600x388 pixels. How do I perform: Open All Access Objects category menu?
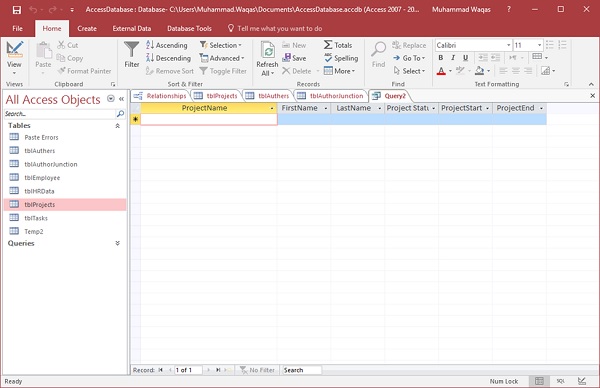(111, 99)
